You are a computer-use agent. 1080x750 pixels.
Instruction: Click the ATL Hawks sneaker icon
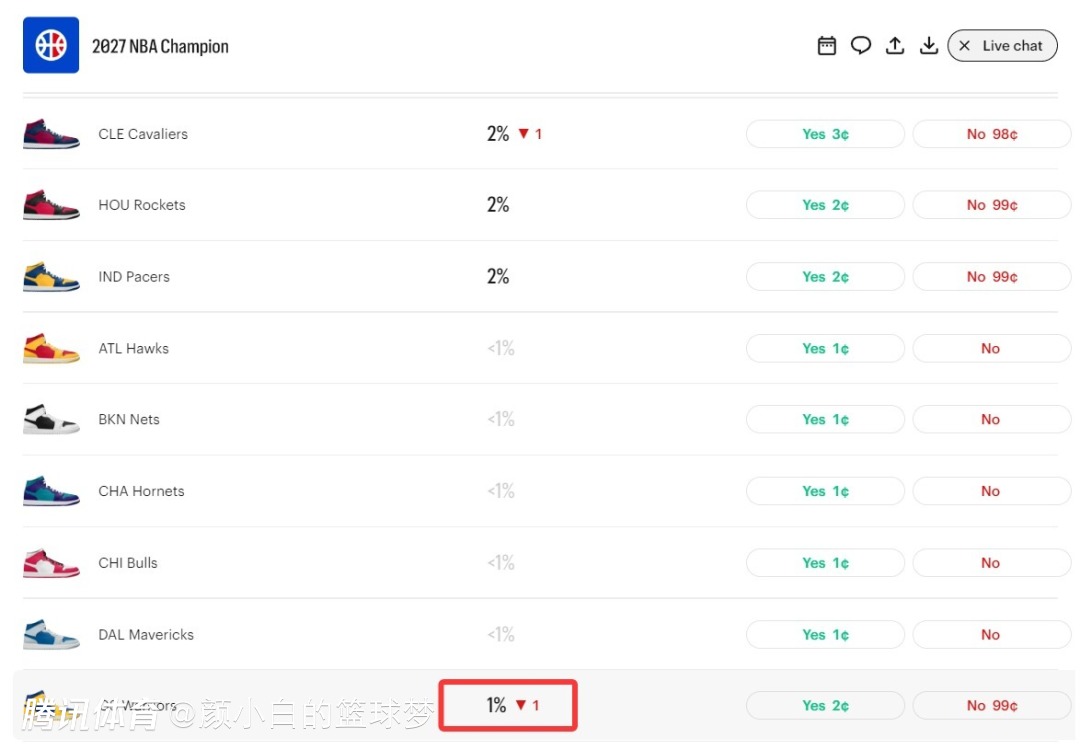pyautogui.click(x=51, y=348)
